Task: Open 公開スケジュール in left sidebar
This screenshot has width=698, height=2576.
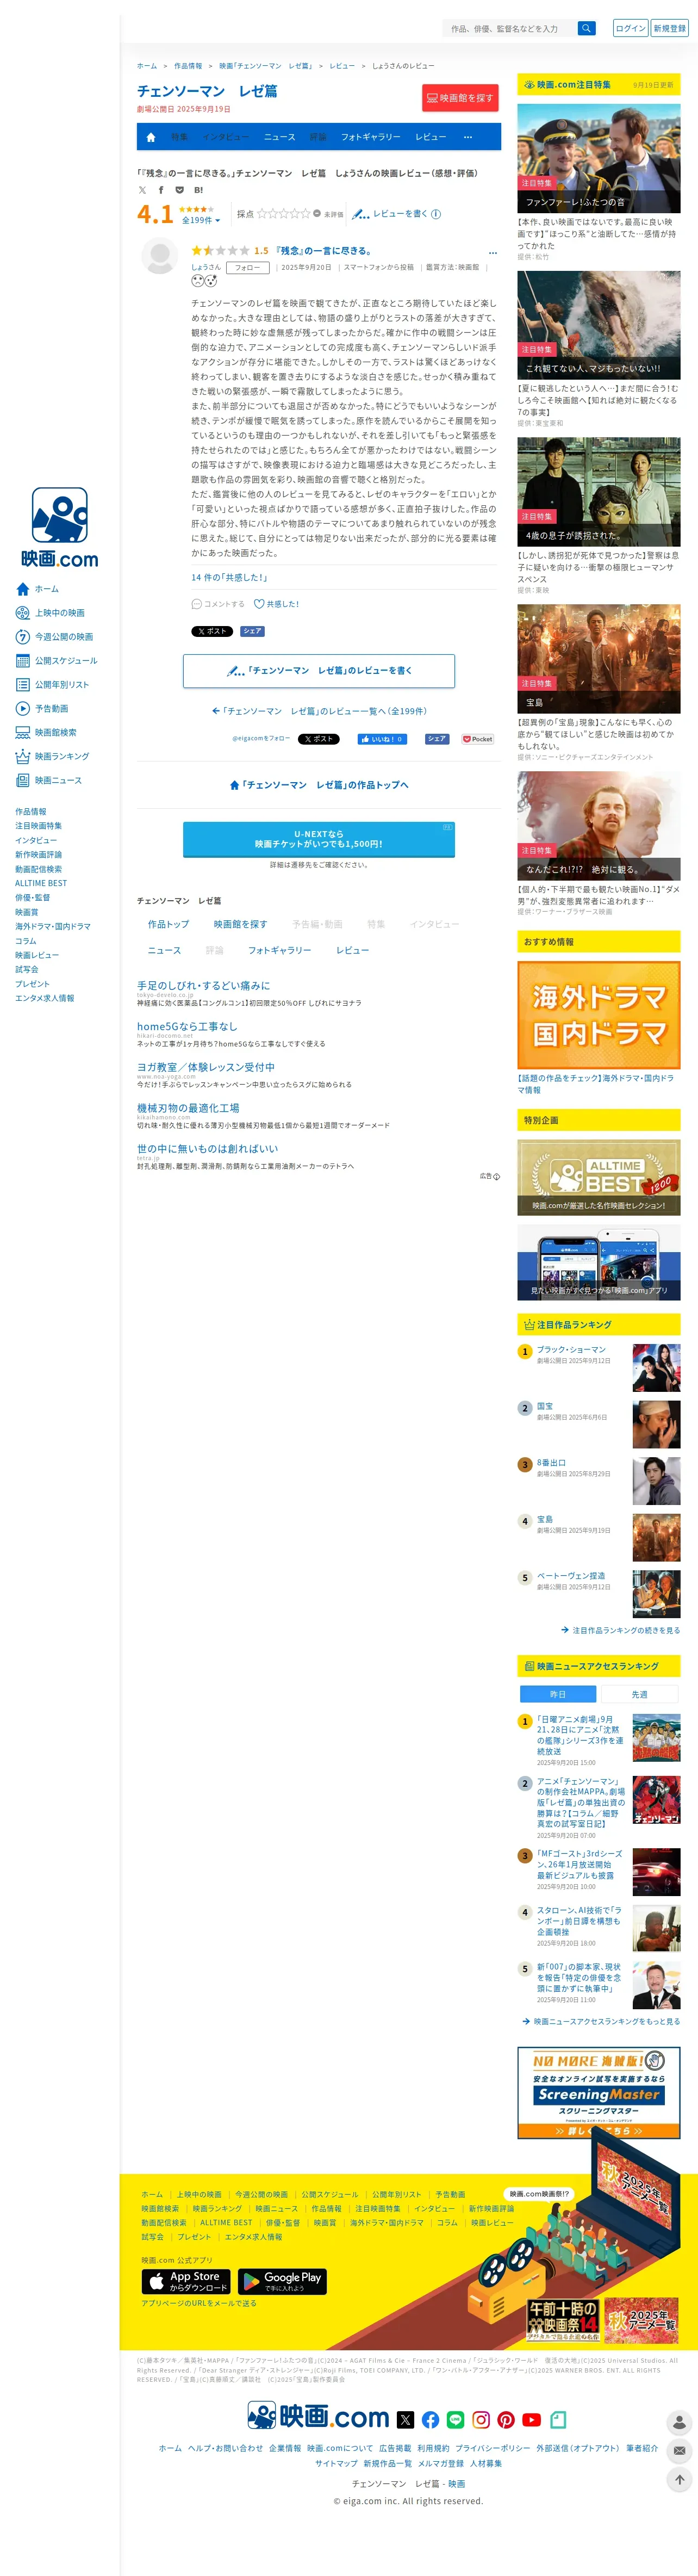Action: tap(56, 661)
